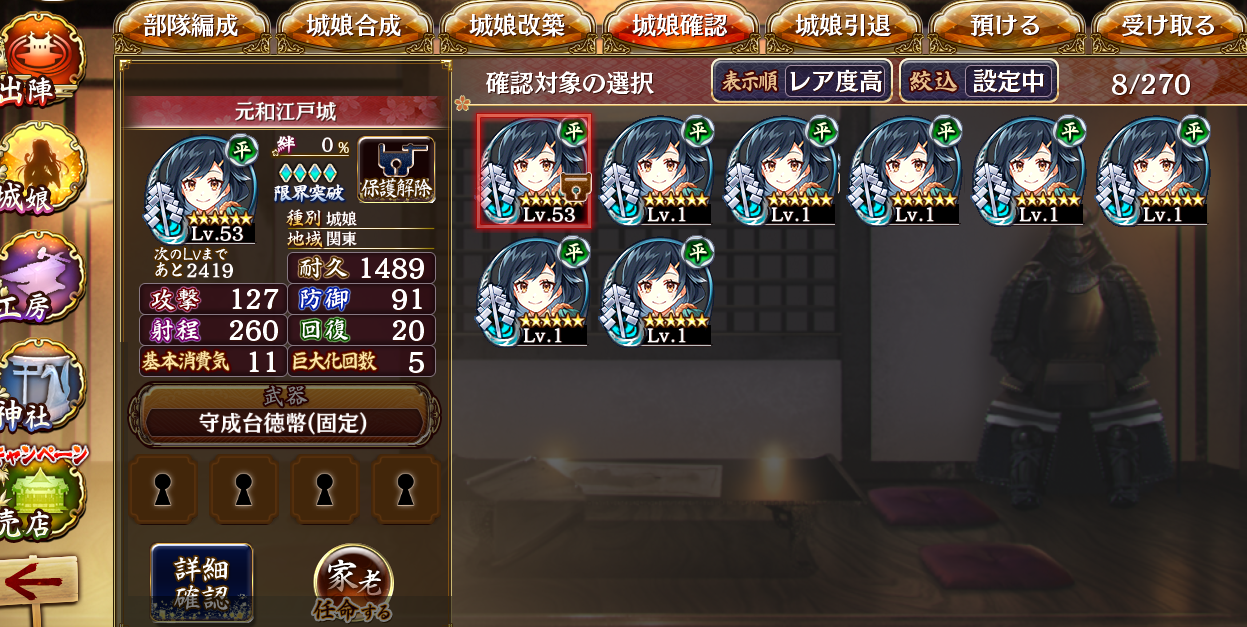Open the 売店 shop sidebar icon
This screenshot has height=627, width=1247.
(x=40, y=497)
